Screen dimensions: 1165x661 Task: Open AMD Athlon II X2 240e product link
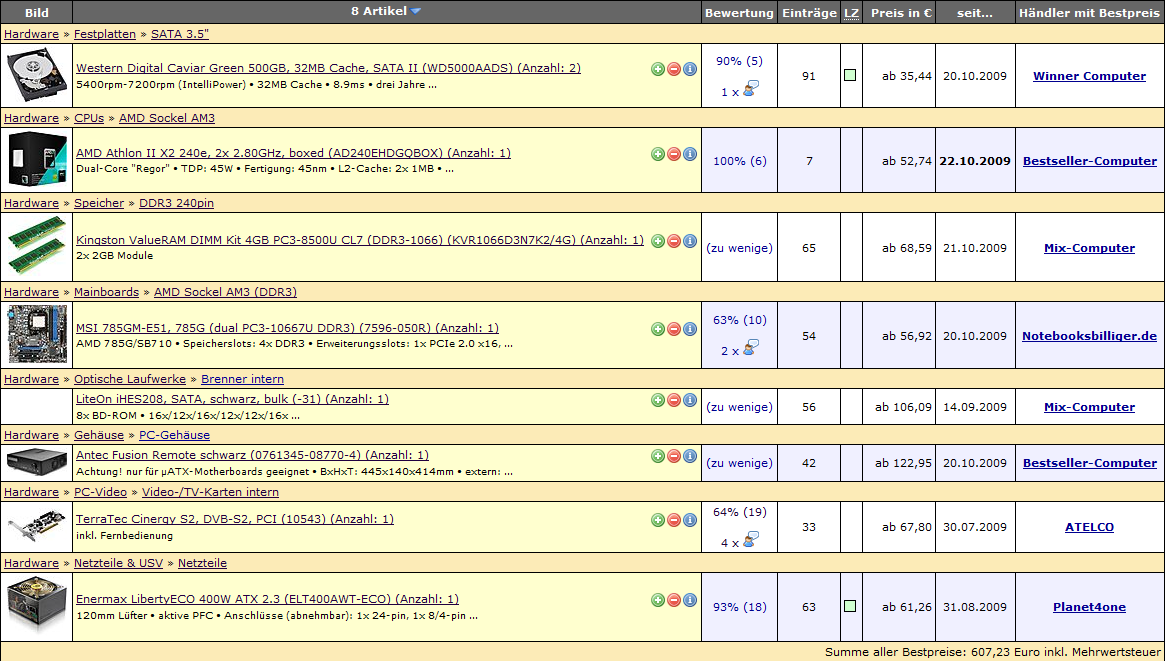[x=293, y=153]
